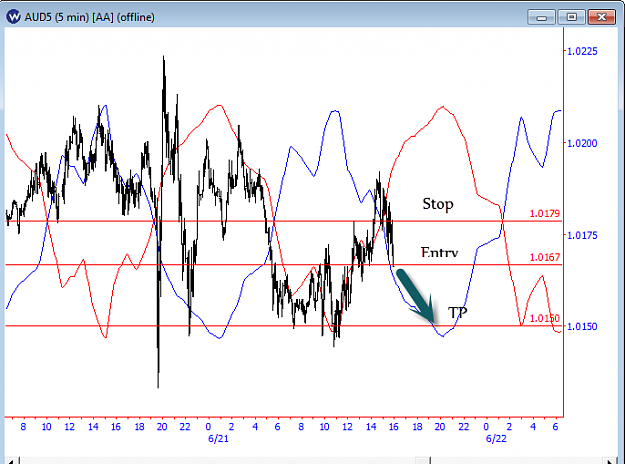Viewport: 625px width, 464px height.
Task: Click the app icon in the title bar
Action: [13, 17]
